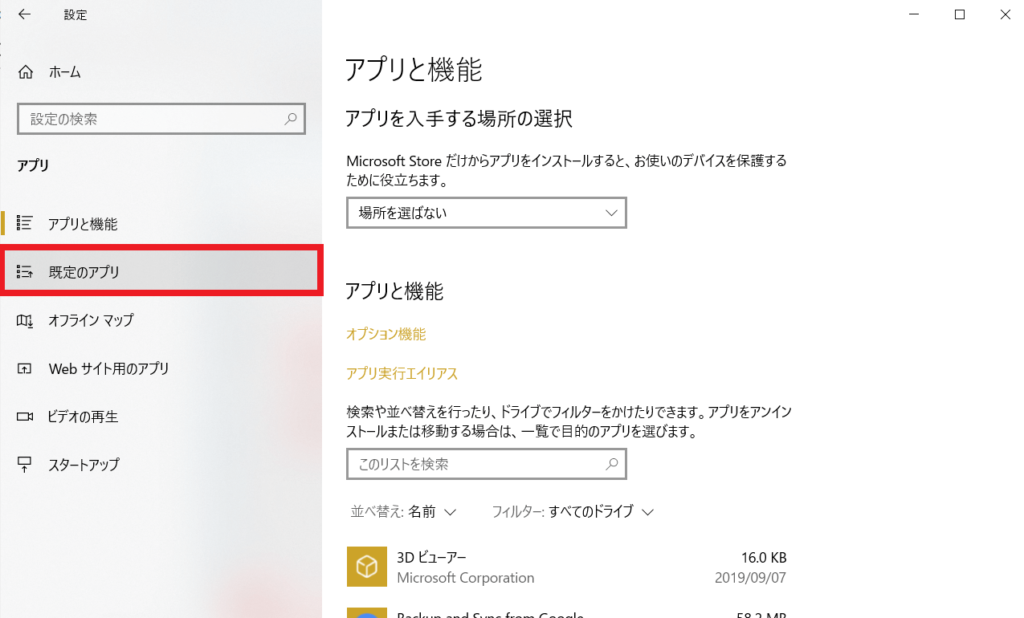Click the スタートアップ sidebar icon
1024x618 pixels.
26,464
